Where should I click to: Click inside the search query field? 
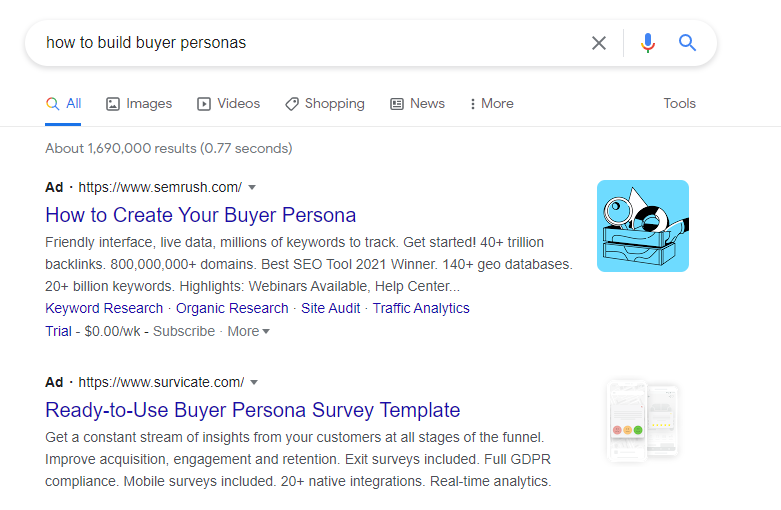coord(300,43)
